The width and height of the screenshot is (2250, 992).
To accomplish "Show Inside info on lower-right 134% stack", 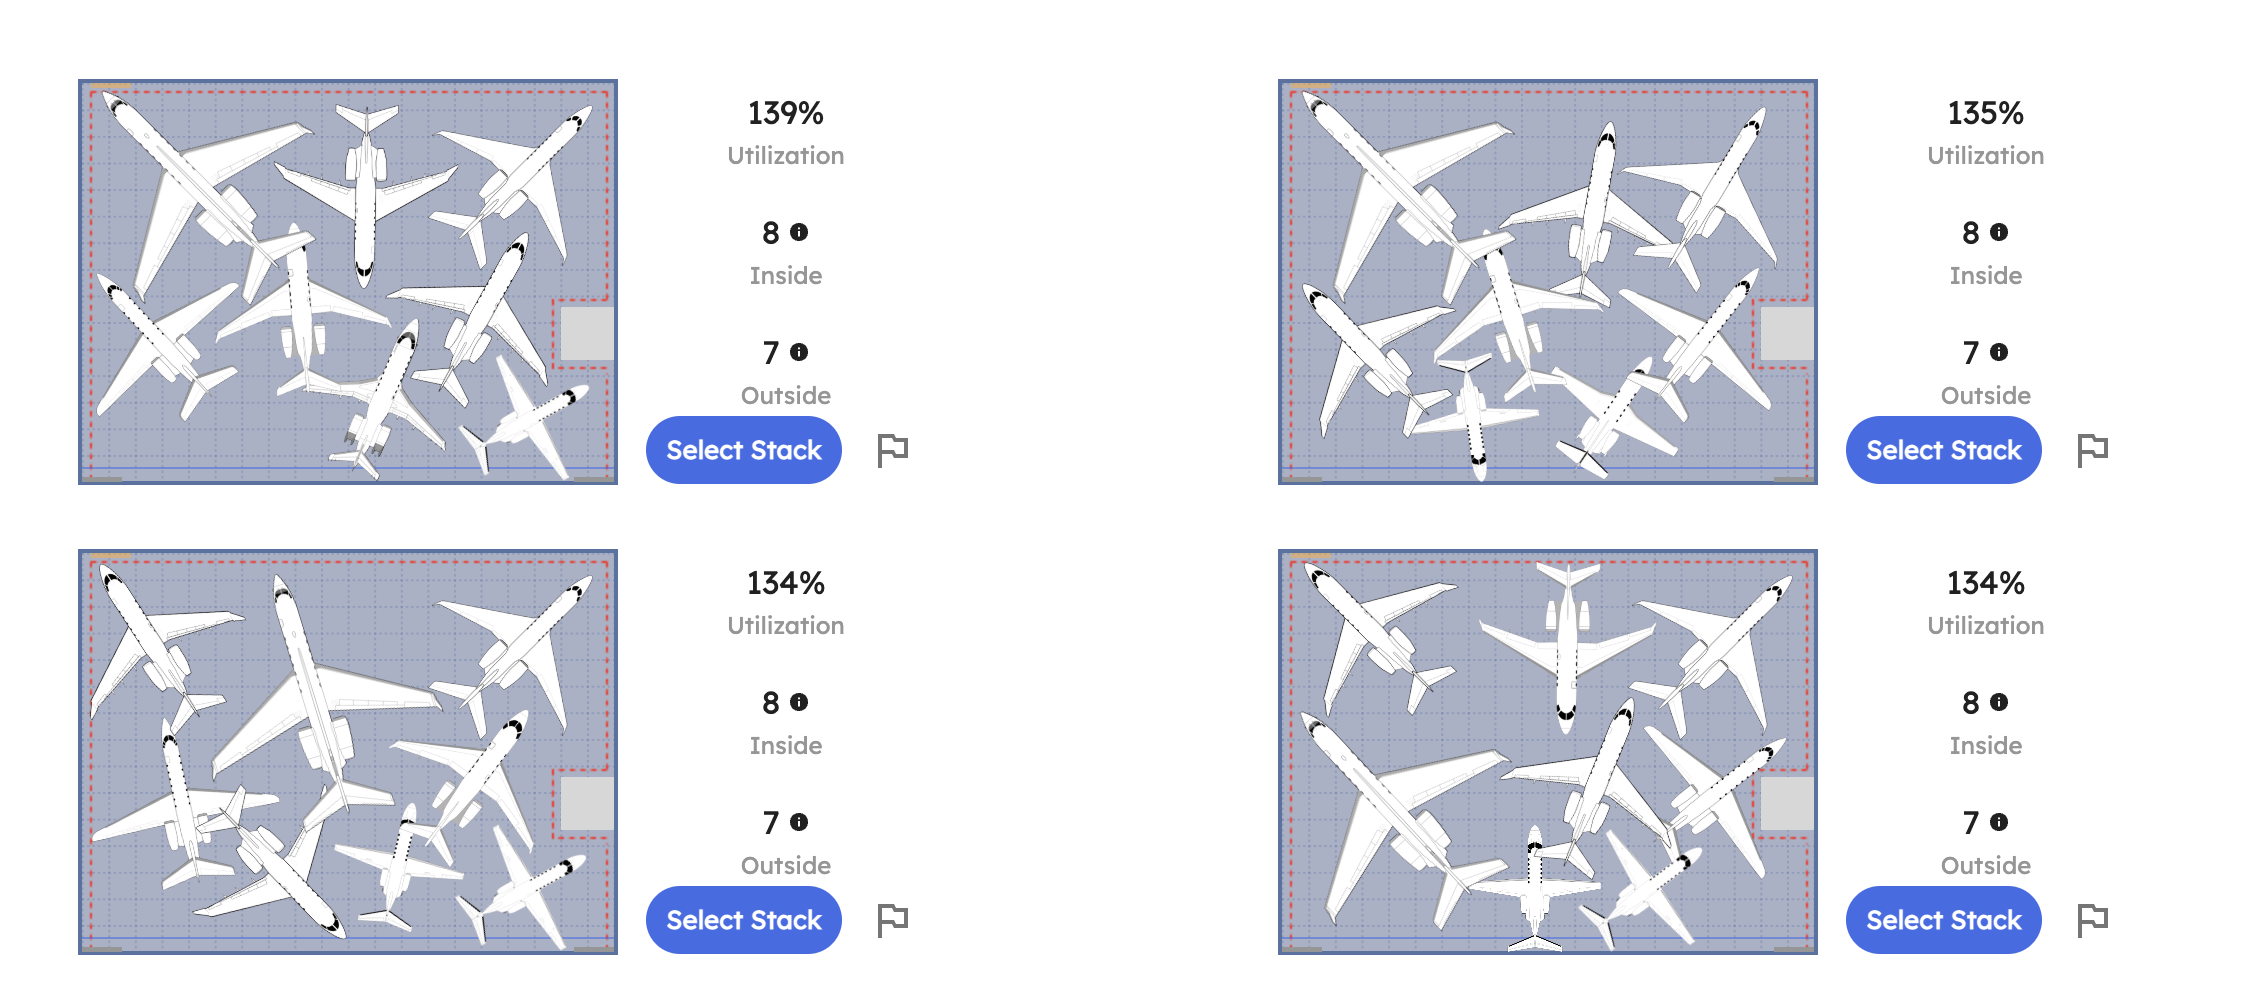I will click(x=1999, y=702).
